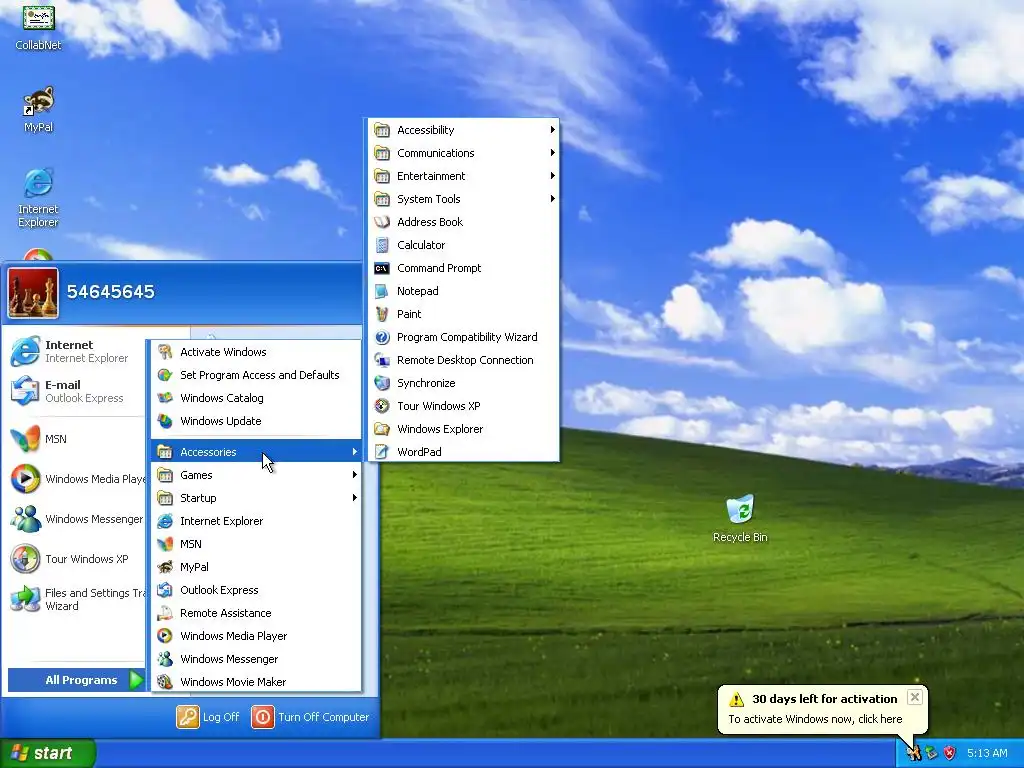Open pinned Internet Explorer in Start menu
This screenshot has height=768, width=1024.
72,351
